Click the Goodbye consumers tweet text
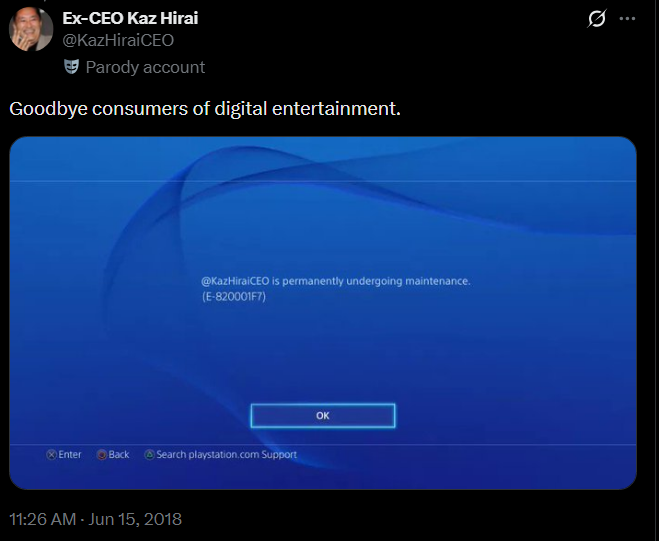Viewport: 659px width, 541px height. click(x=205, y=108)
